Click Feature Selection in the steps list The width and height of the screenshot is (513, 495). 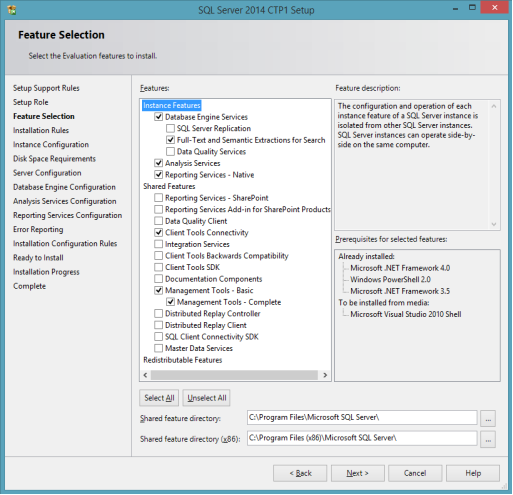[44, 116]
